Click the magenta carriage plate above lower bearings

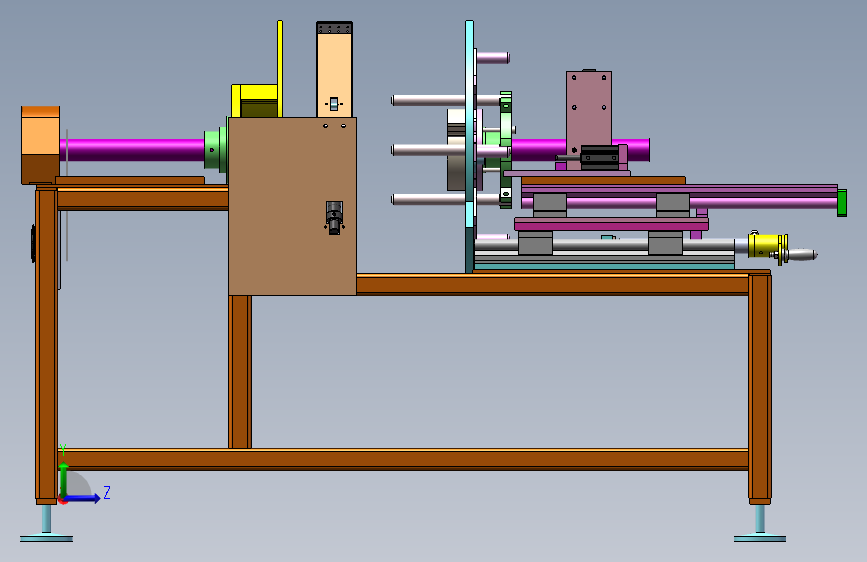(611, 223)
